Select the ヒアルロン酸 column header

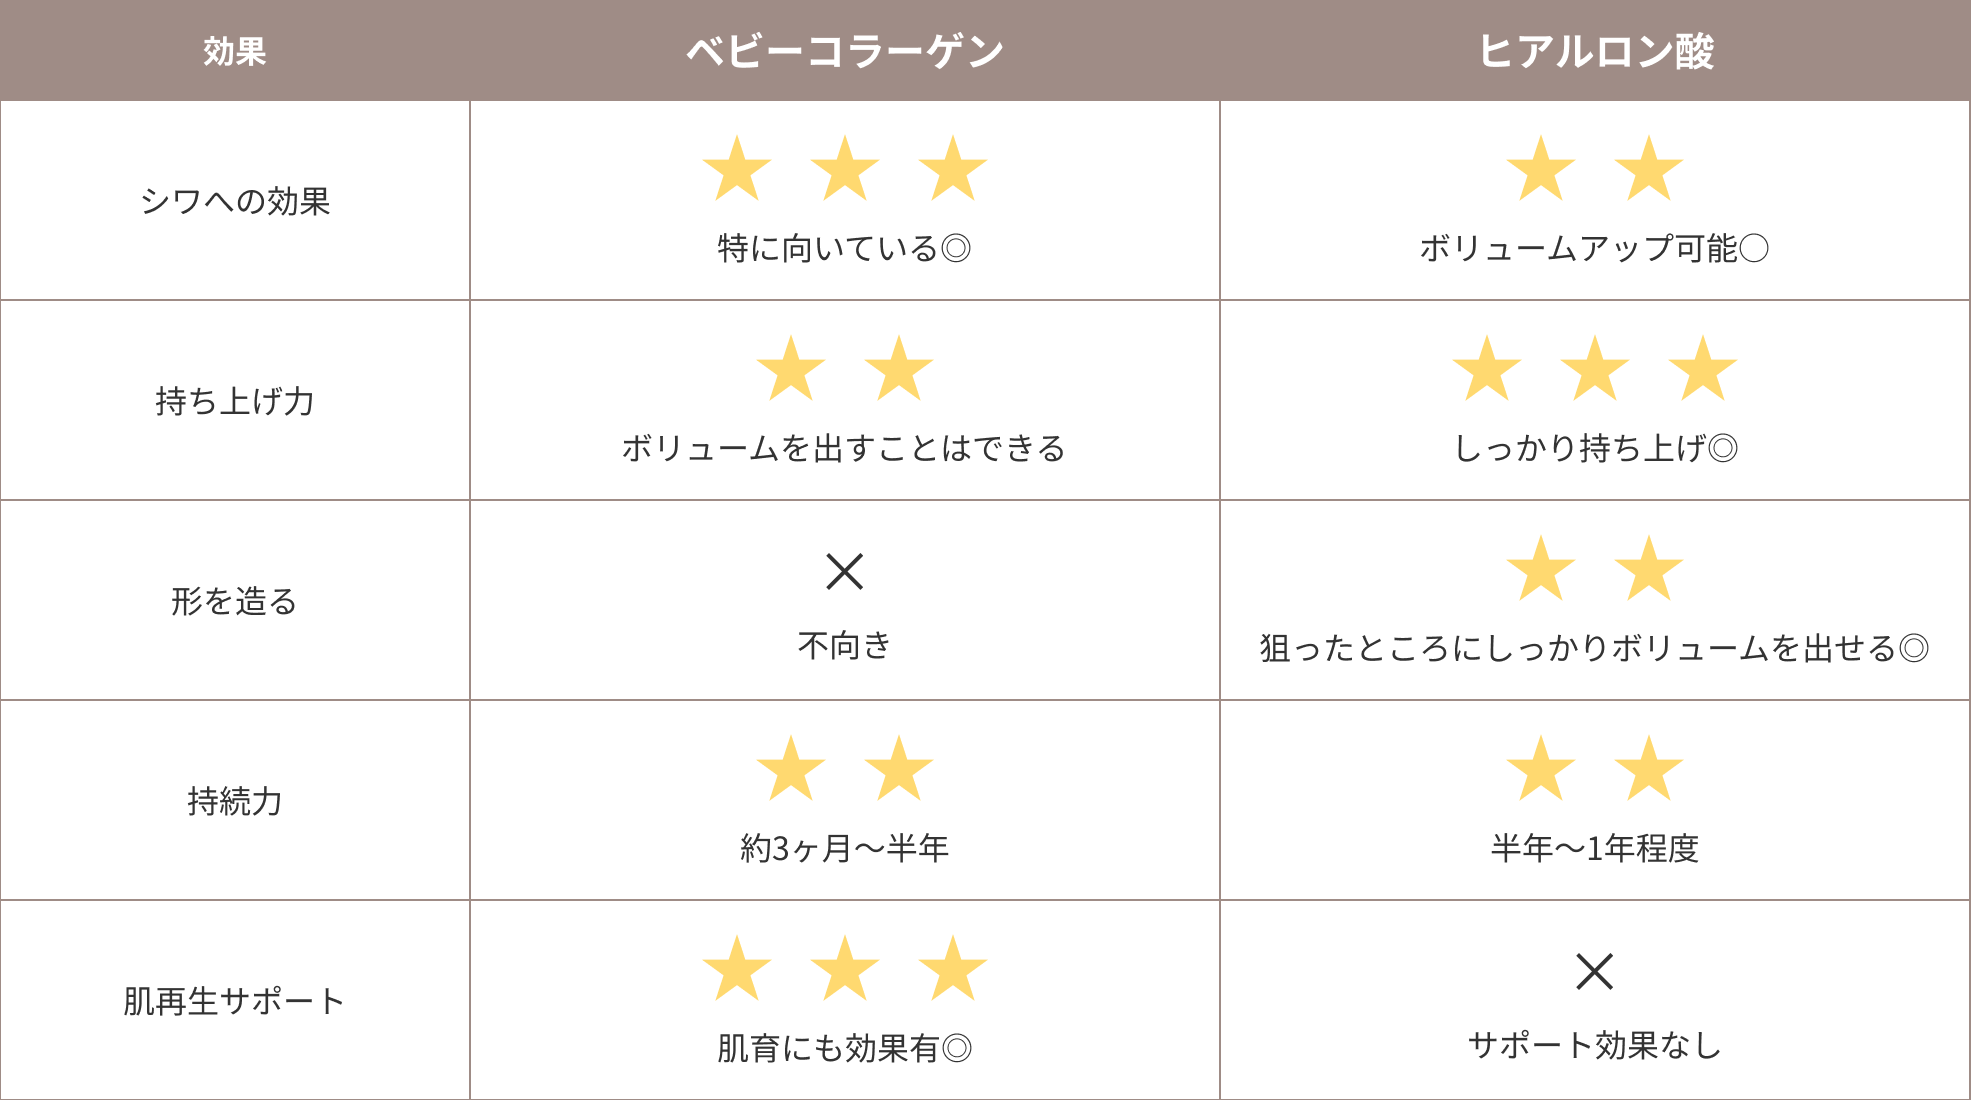[1595, 50]
